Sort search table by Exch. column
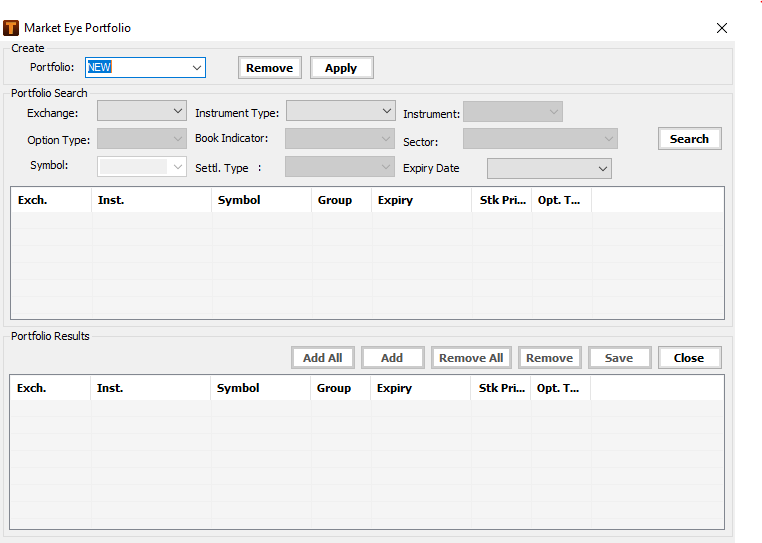The height and width of the screenshot is (543, 762). point(51,200)
